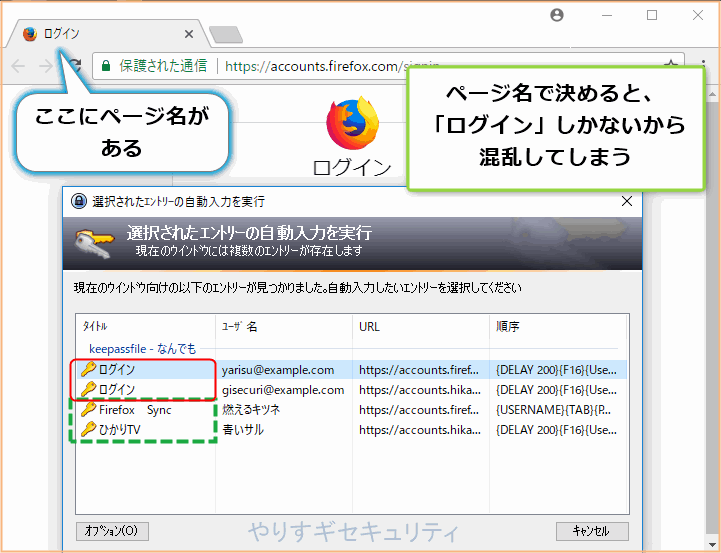
Task: Sort entries by タイトル column header
Action: point(146,326)
